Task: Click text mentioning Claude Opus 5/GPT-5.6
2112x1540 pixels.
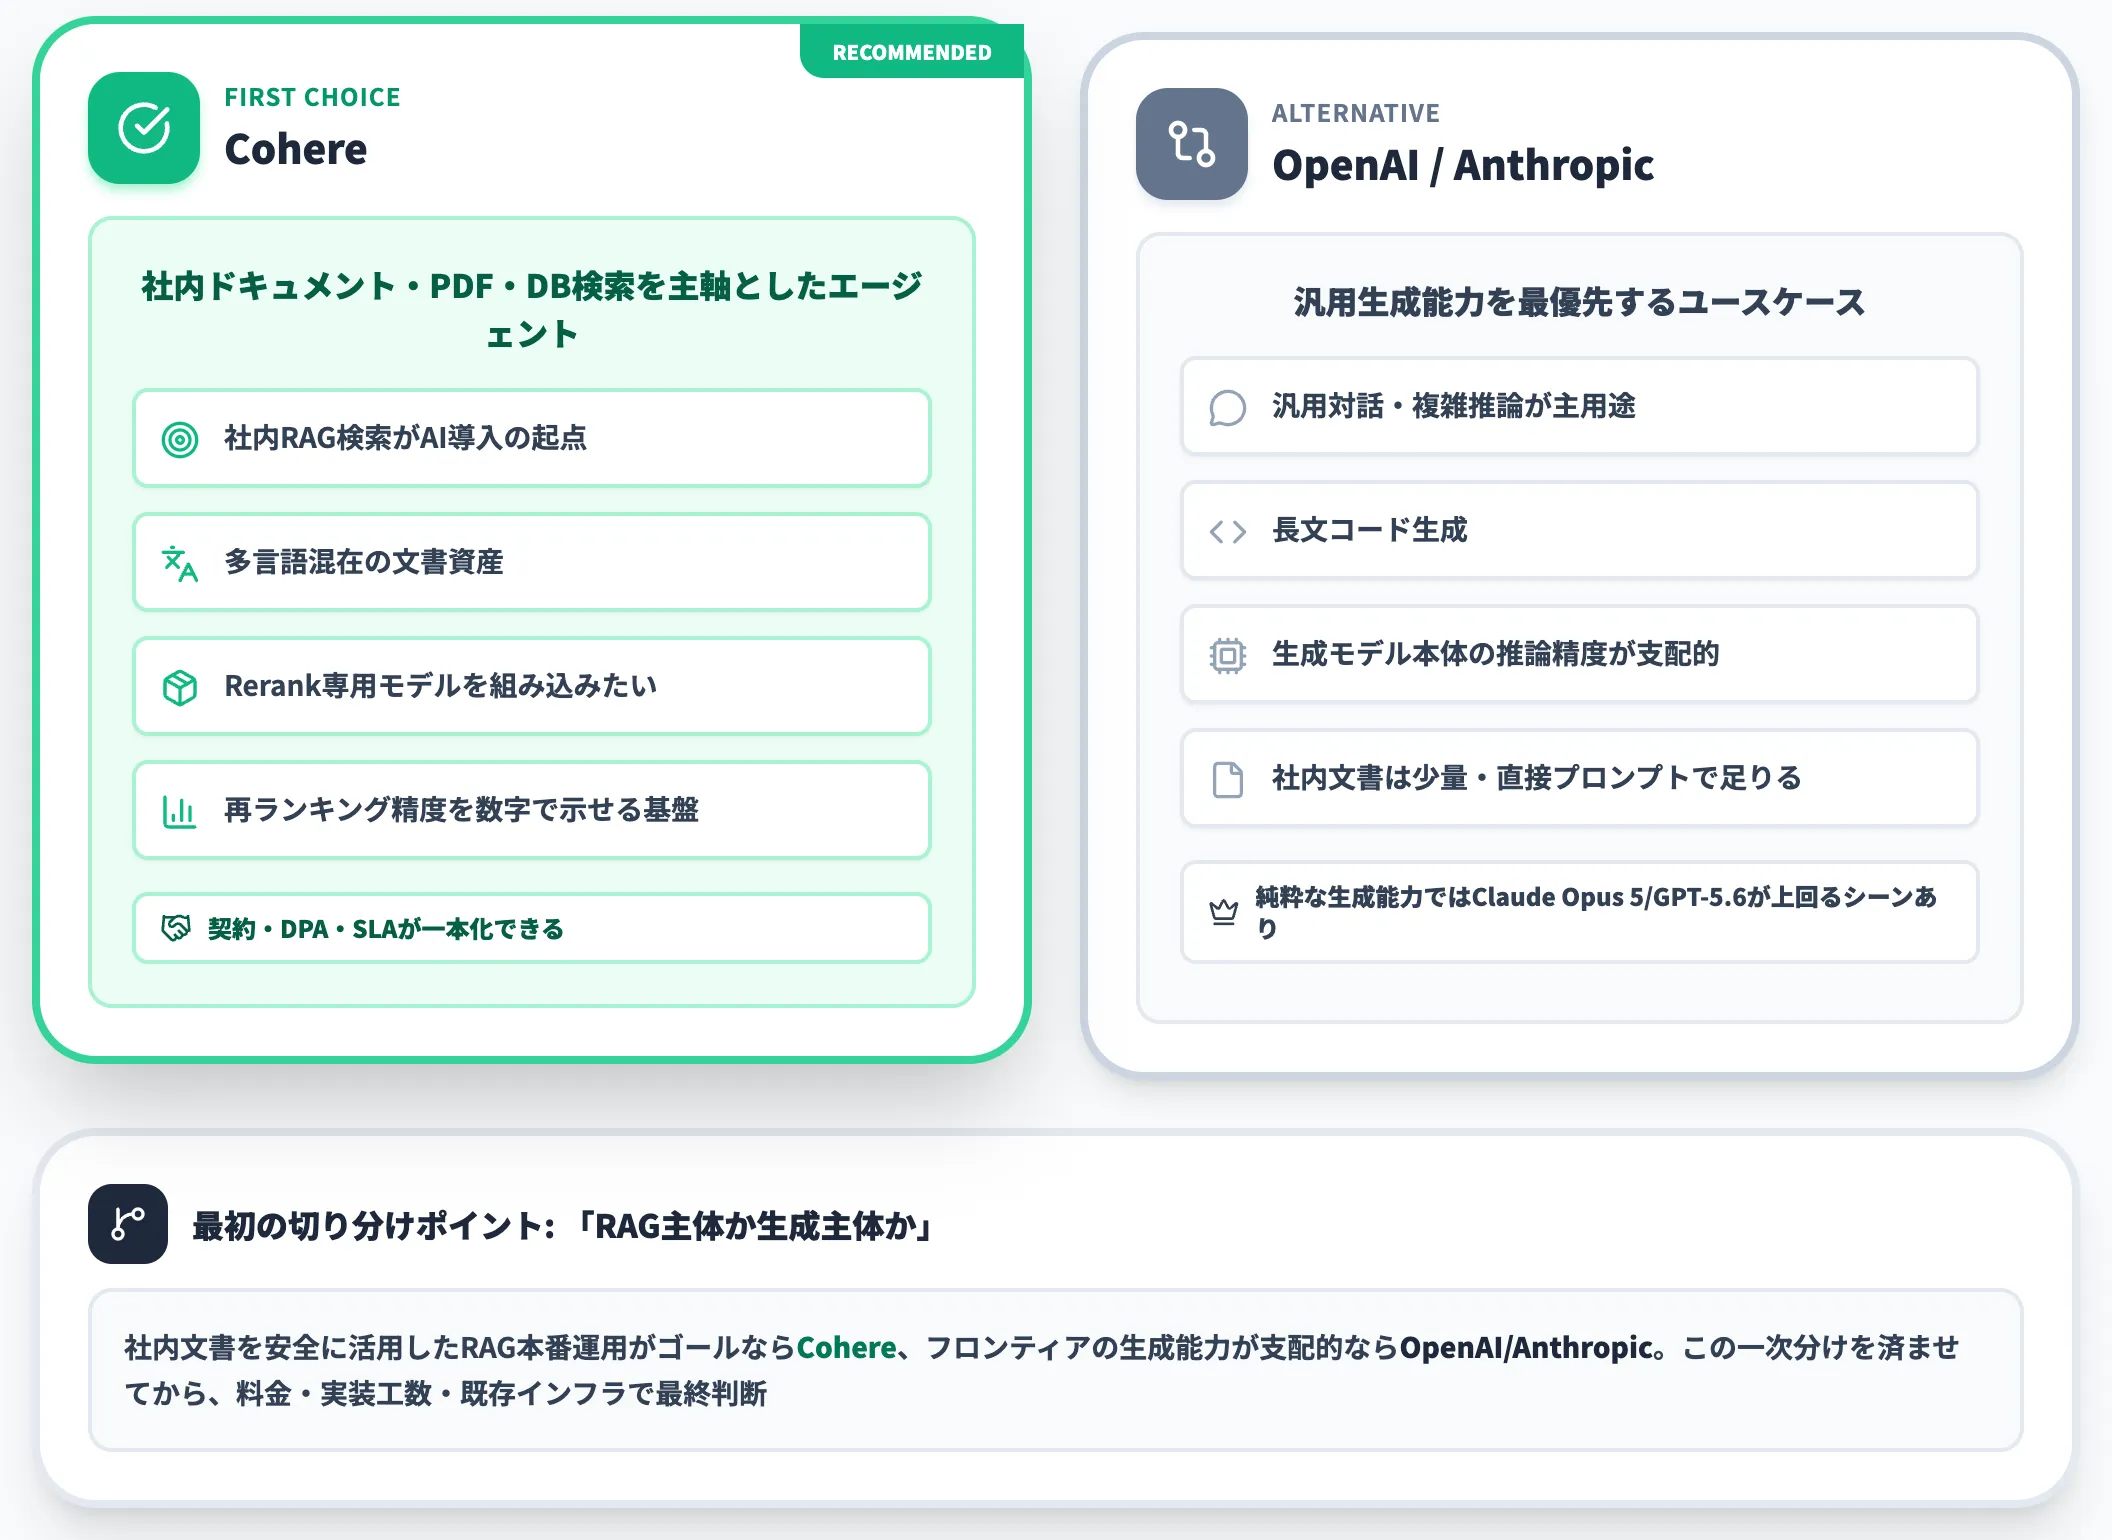Action: (x=1597, y=912)
